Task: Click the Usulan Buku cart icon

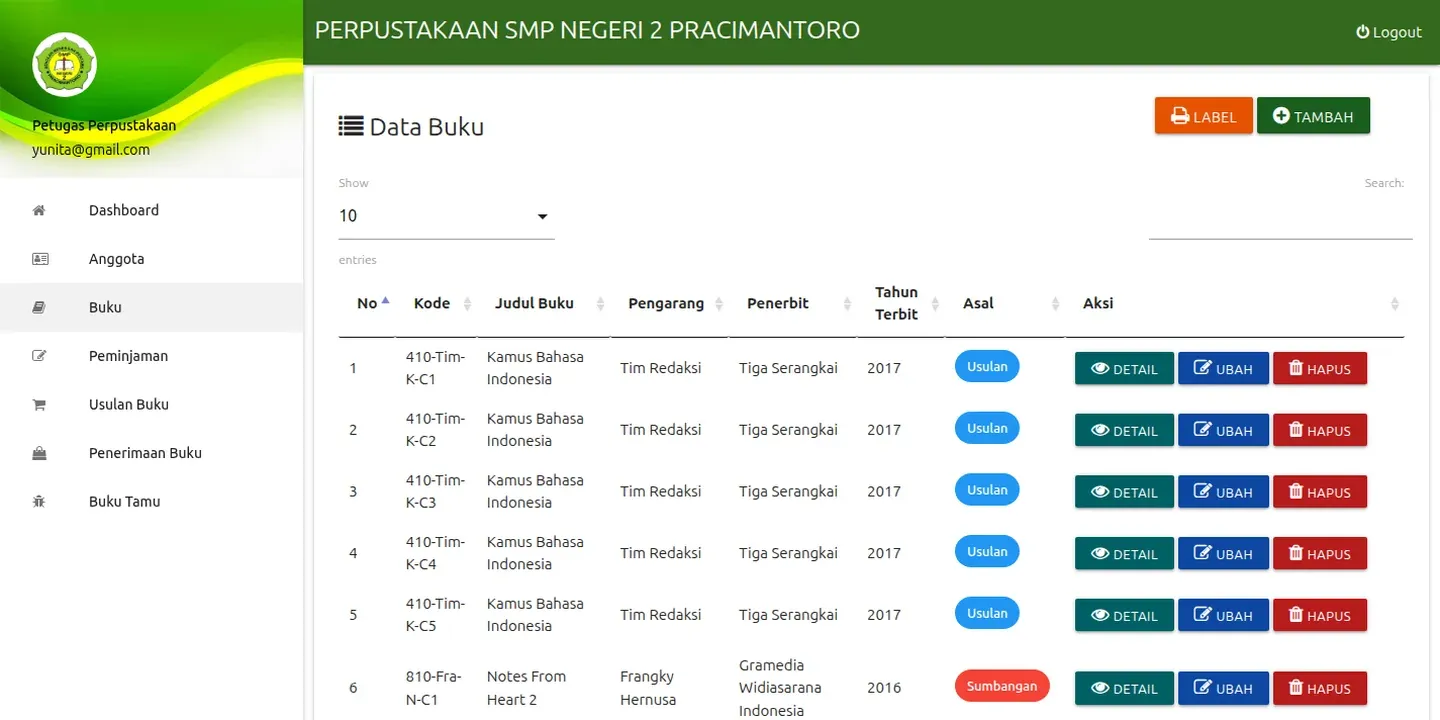Action: point(39,405)
